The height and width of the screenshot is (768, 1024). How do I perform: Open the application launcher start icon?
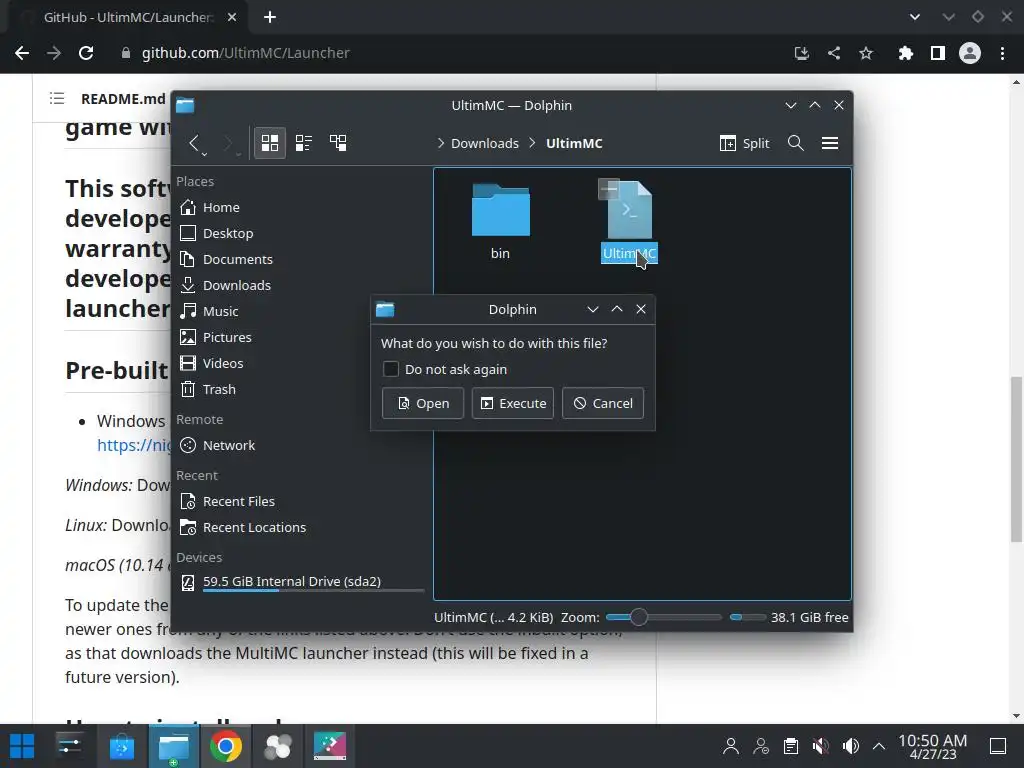pos(22,746)
